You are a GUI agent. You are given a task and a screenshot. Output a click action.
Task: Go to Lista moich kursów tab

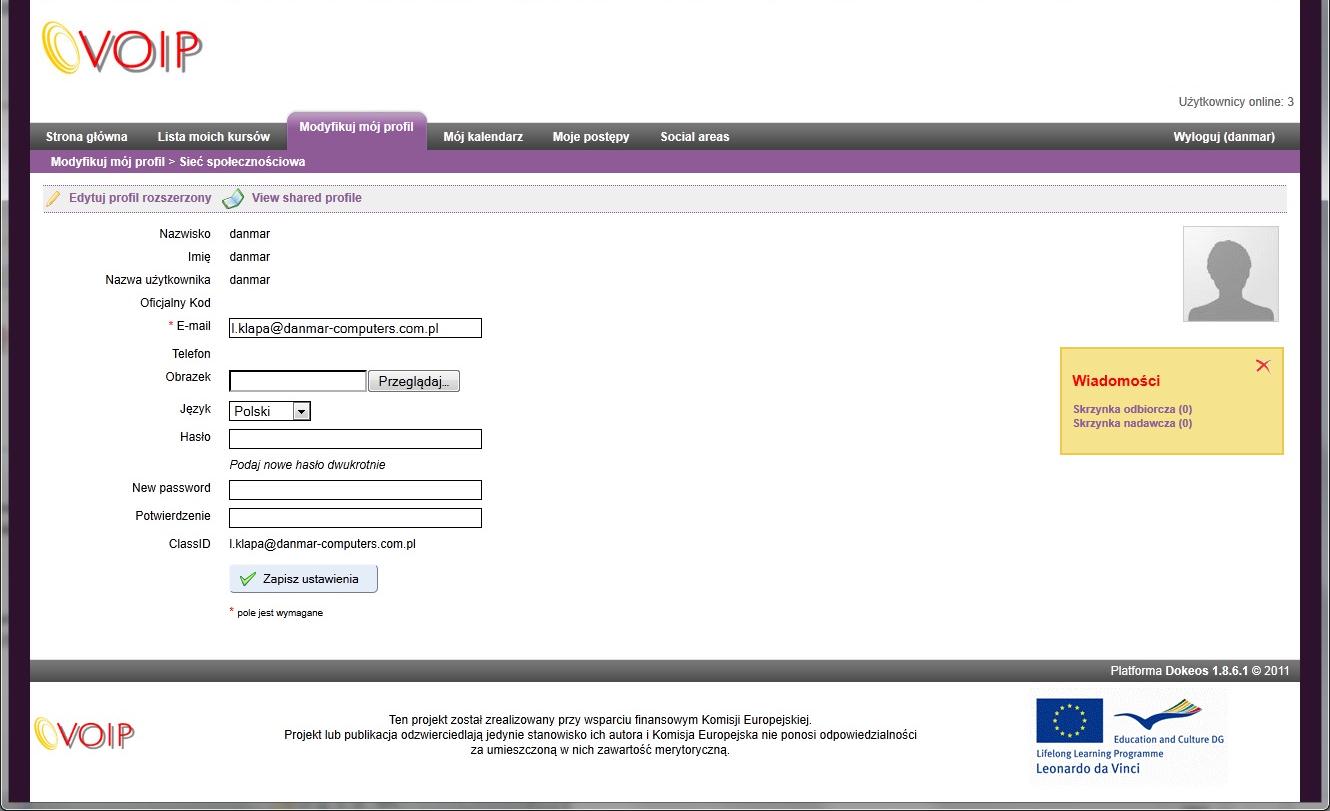[x=214, y=137]
